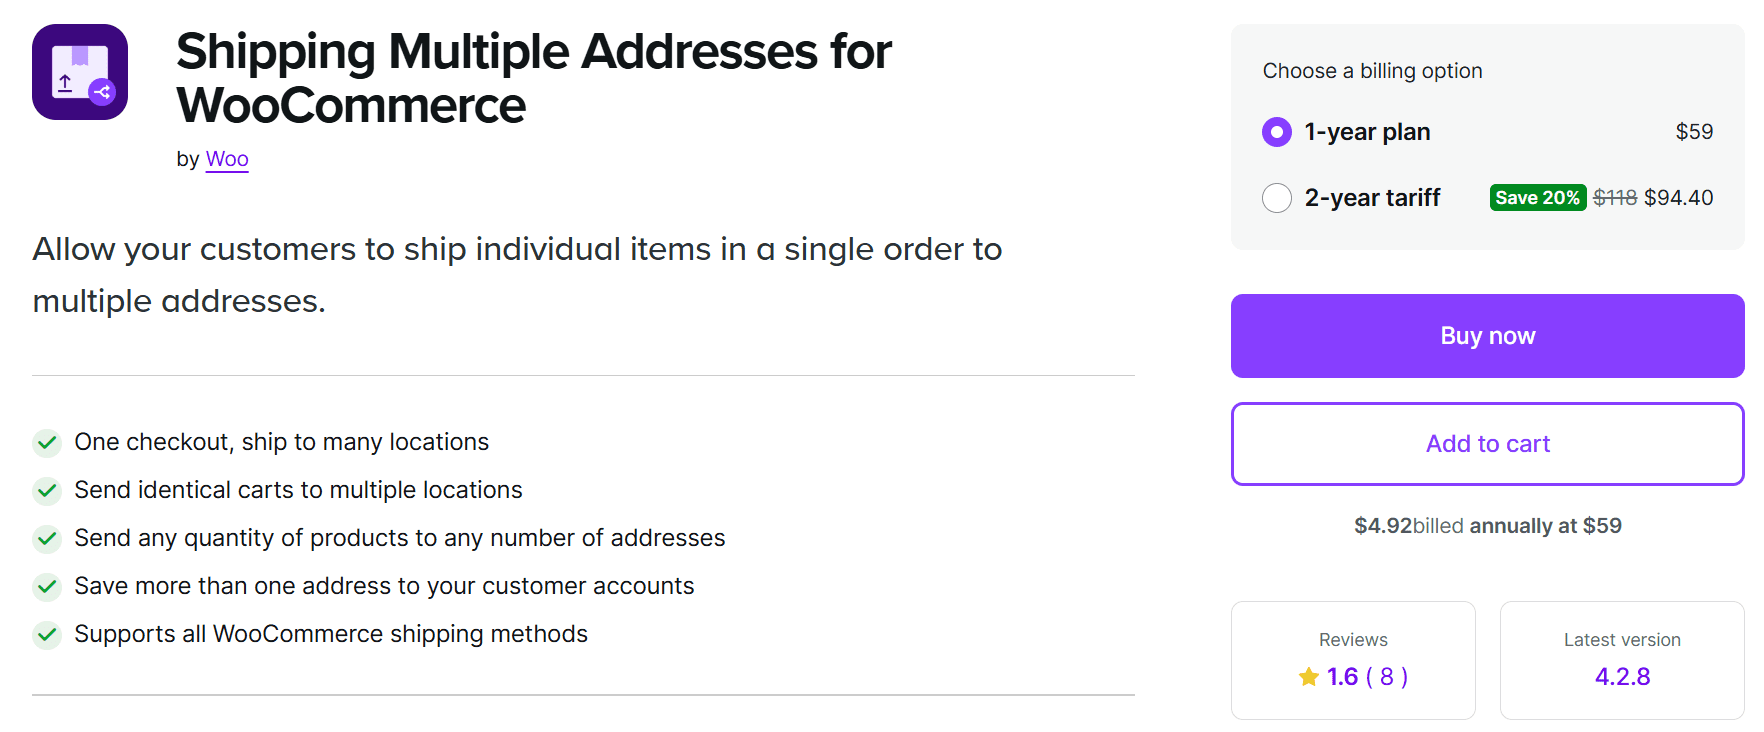Click the Shipping Multiple Addresses plugin icon
Viewport: 1764px width, 732px height.
click(x=79, y=71)
